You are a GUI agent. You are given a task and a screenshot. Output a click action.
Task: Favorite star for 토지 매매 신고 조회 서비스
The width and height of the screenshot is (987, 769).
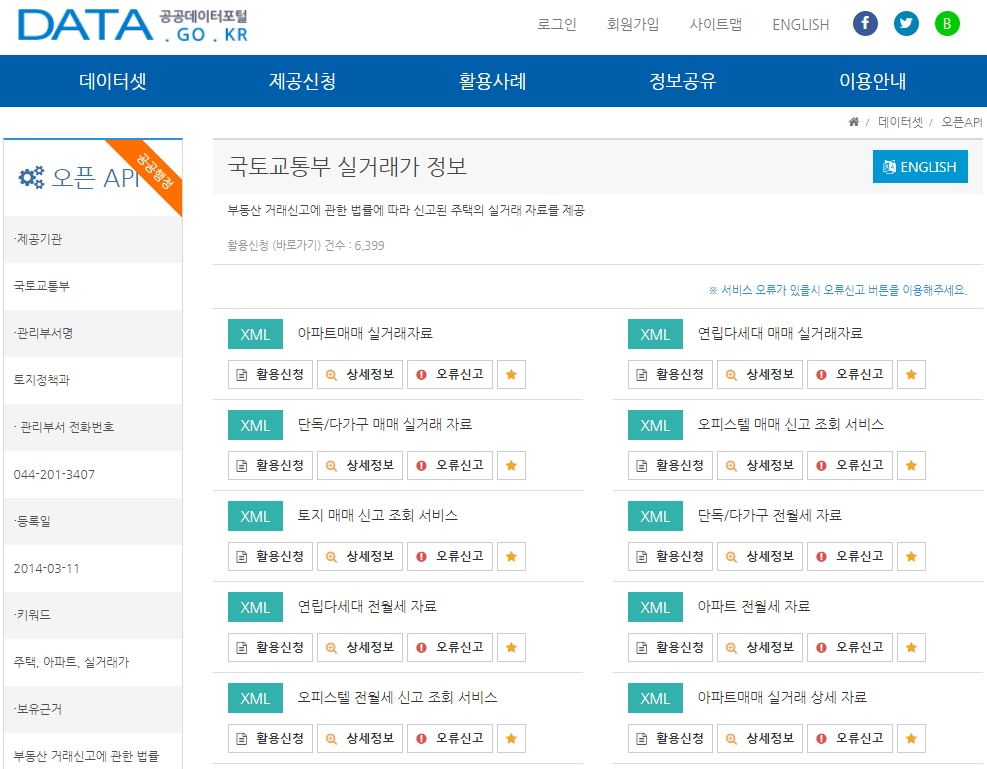511,556
